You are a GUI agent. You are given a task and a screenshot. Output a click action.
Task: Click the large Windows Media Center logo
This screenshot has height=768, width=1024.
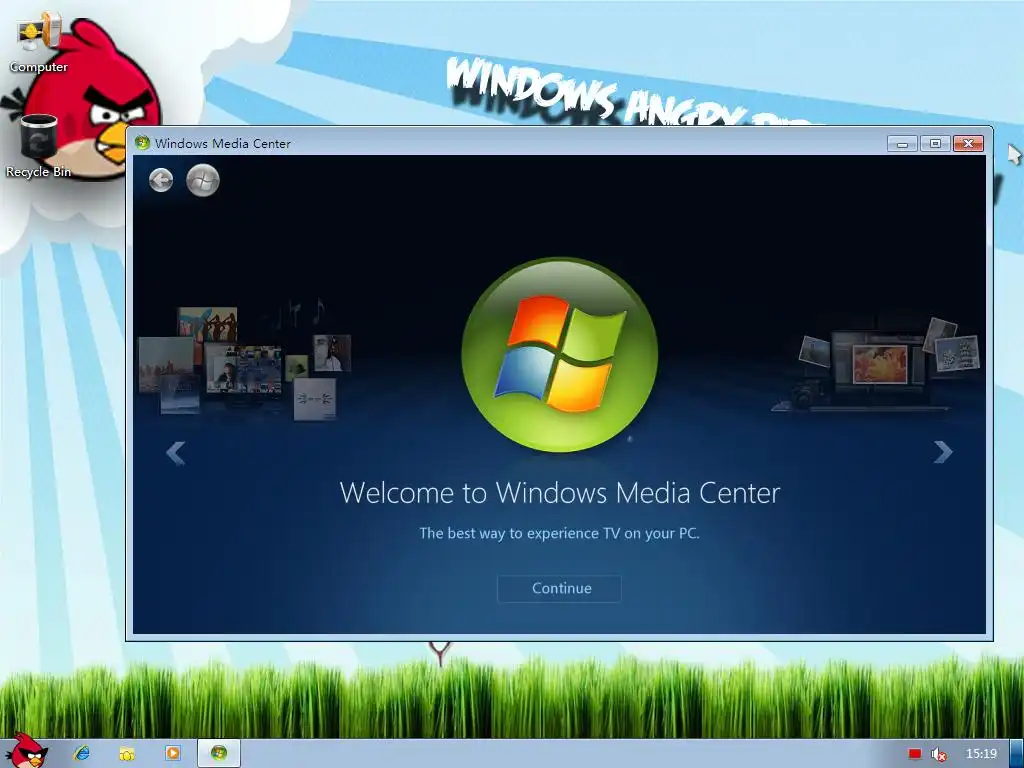(560, 355)
